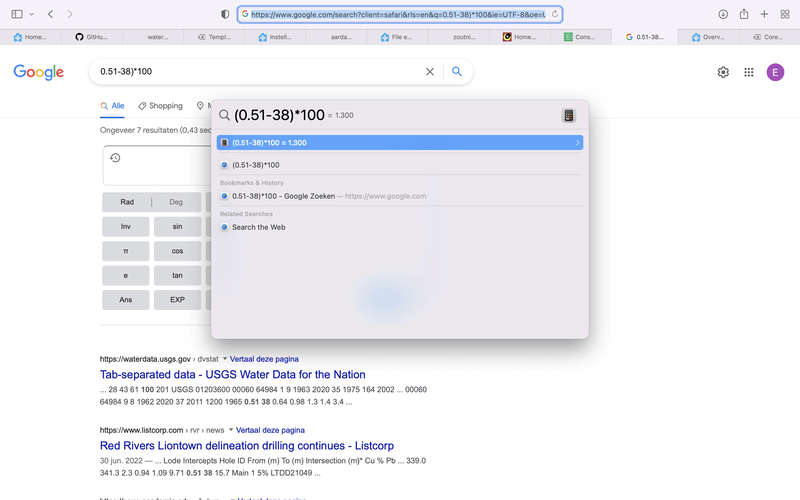Click the e calculator key
This screenshot has height=500, width=800.
pyautogui.click(x=126, y=276)
